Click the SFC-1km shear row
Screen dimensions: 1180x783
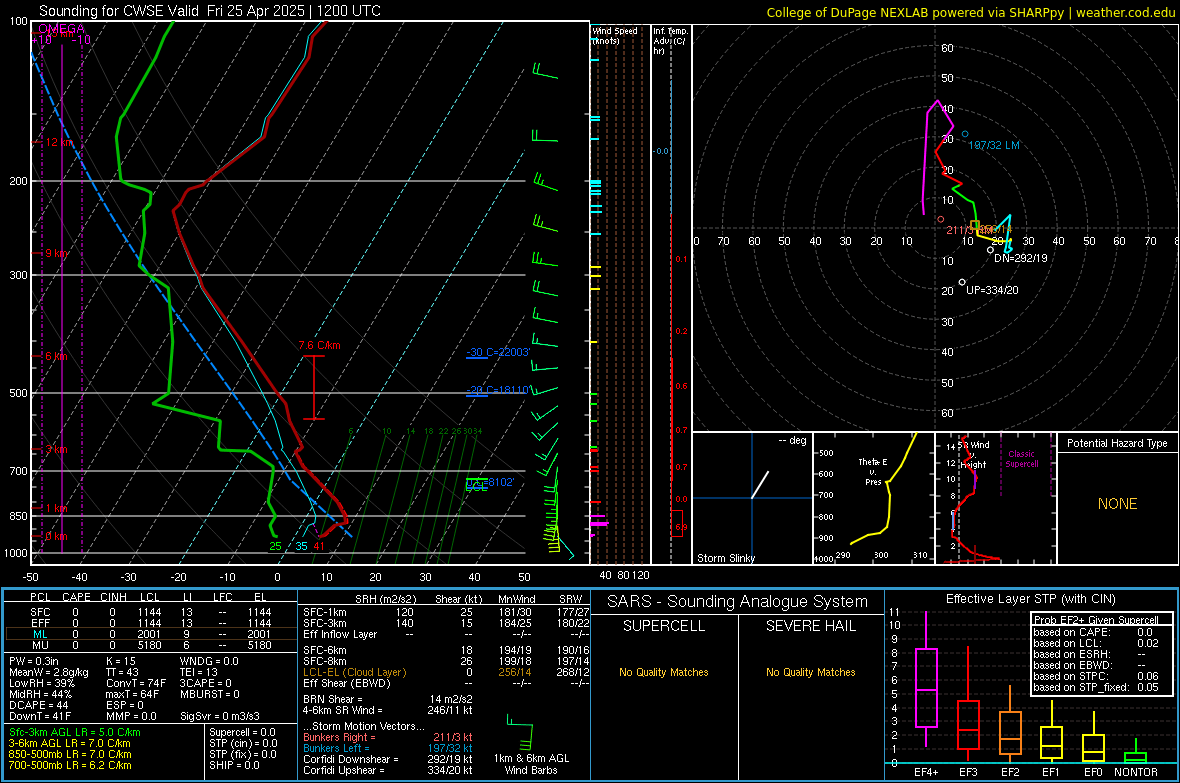coord(446,612)
